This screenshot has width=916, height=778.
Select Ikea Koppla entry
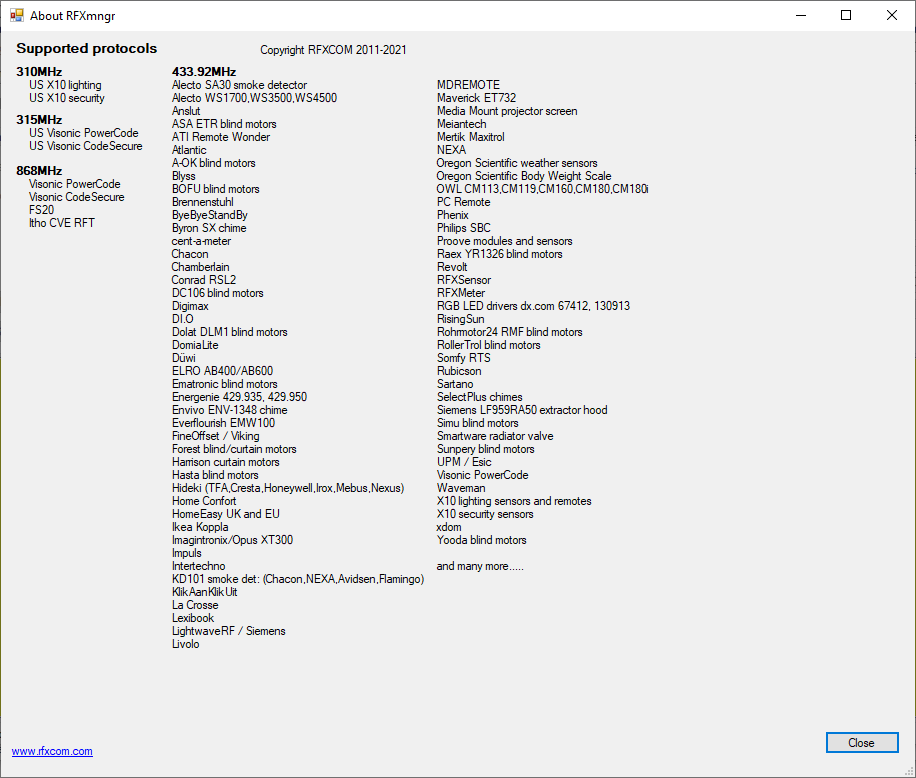pos(200,527)
